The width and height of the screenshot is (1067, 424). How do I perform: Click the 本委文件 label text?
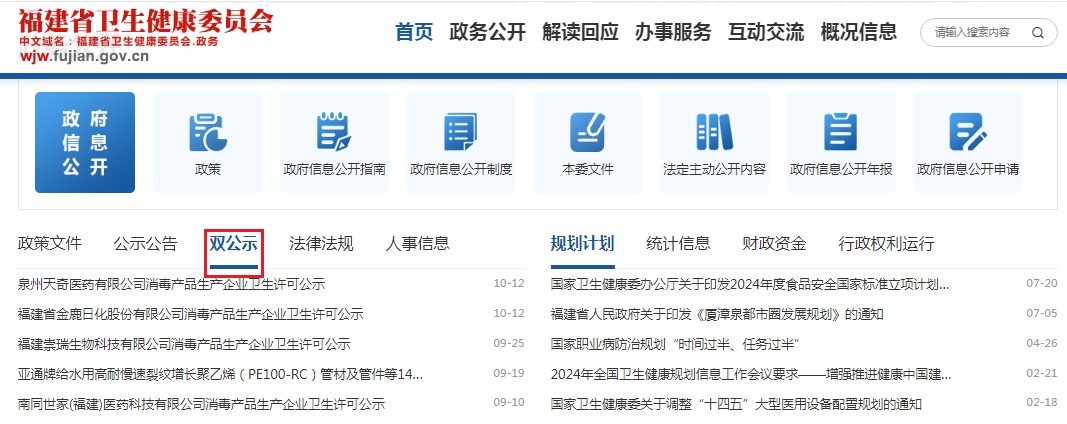coord(587,169)
